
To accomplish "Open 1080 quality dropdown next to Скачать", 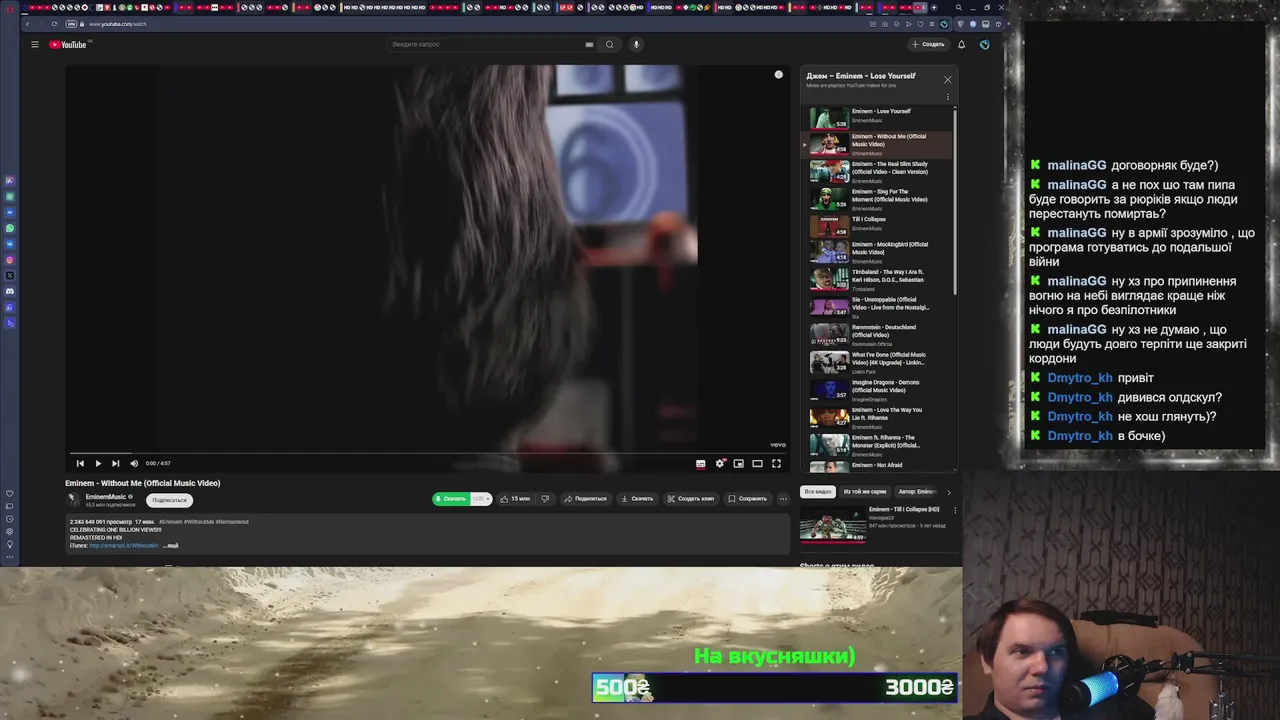I will [480, 498].
